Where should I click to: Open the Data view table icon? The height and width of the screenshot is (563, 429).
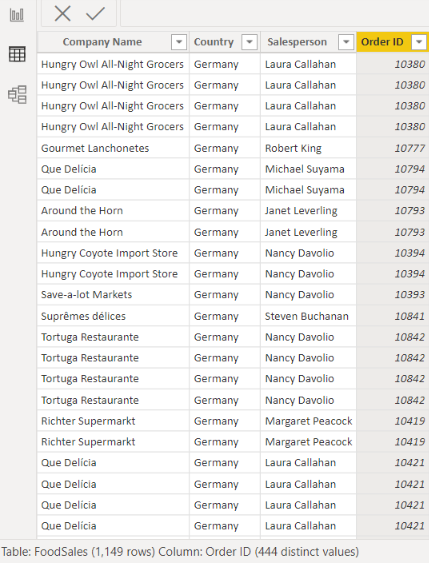tap(17, 54)
